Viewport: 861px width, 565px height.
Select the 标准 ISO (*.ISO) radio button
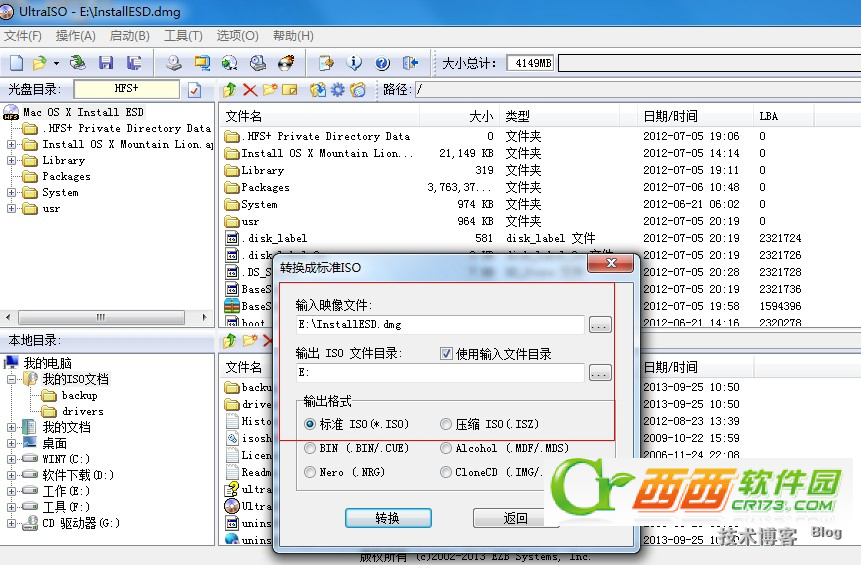[x=310, y=424]
